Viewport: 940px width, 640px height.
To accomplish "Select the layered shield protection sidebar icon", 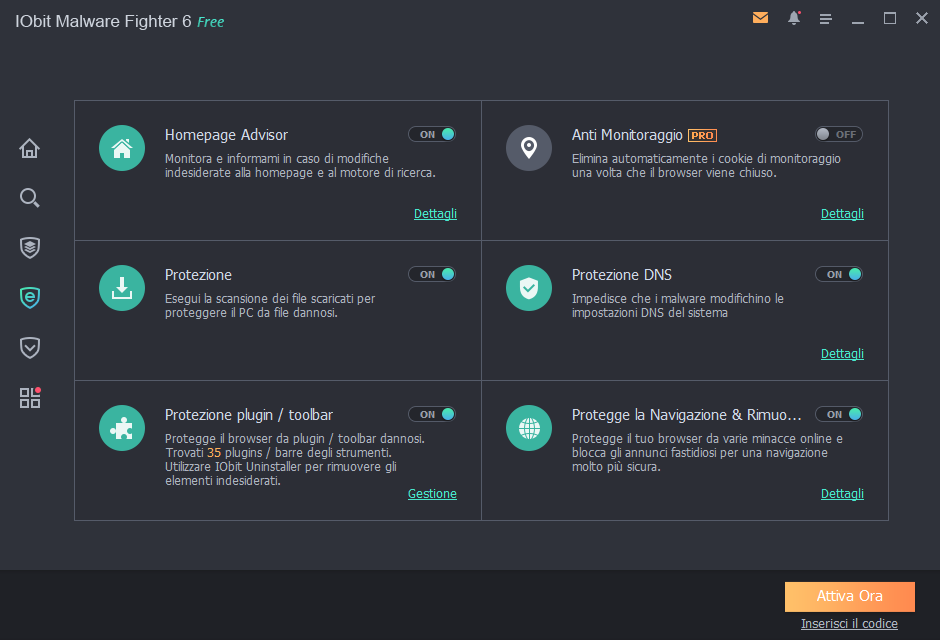I will click(x=30, y=247).
